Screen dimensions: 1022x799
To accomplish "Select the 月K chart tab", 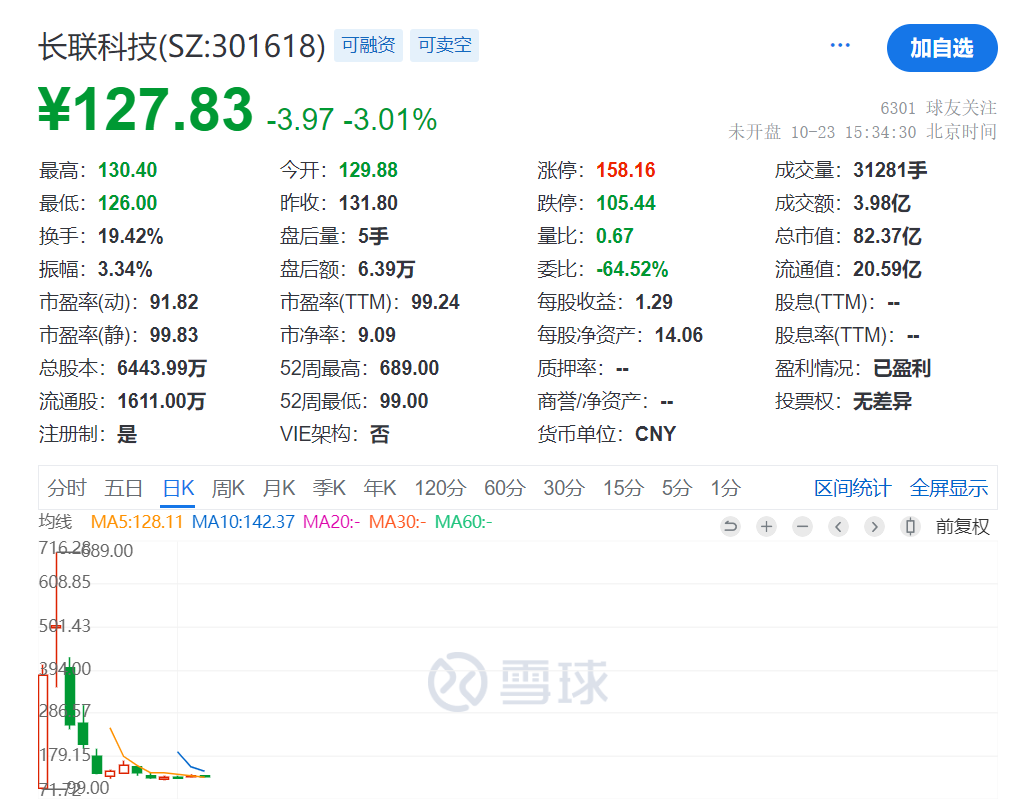I will (279, 487).
